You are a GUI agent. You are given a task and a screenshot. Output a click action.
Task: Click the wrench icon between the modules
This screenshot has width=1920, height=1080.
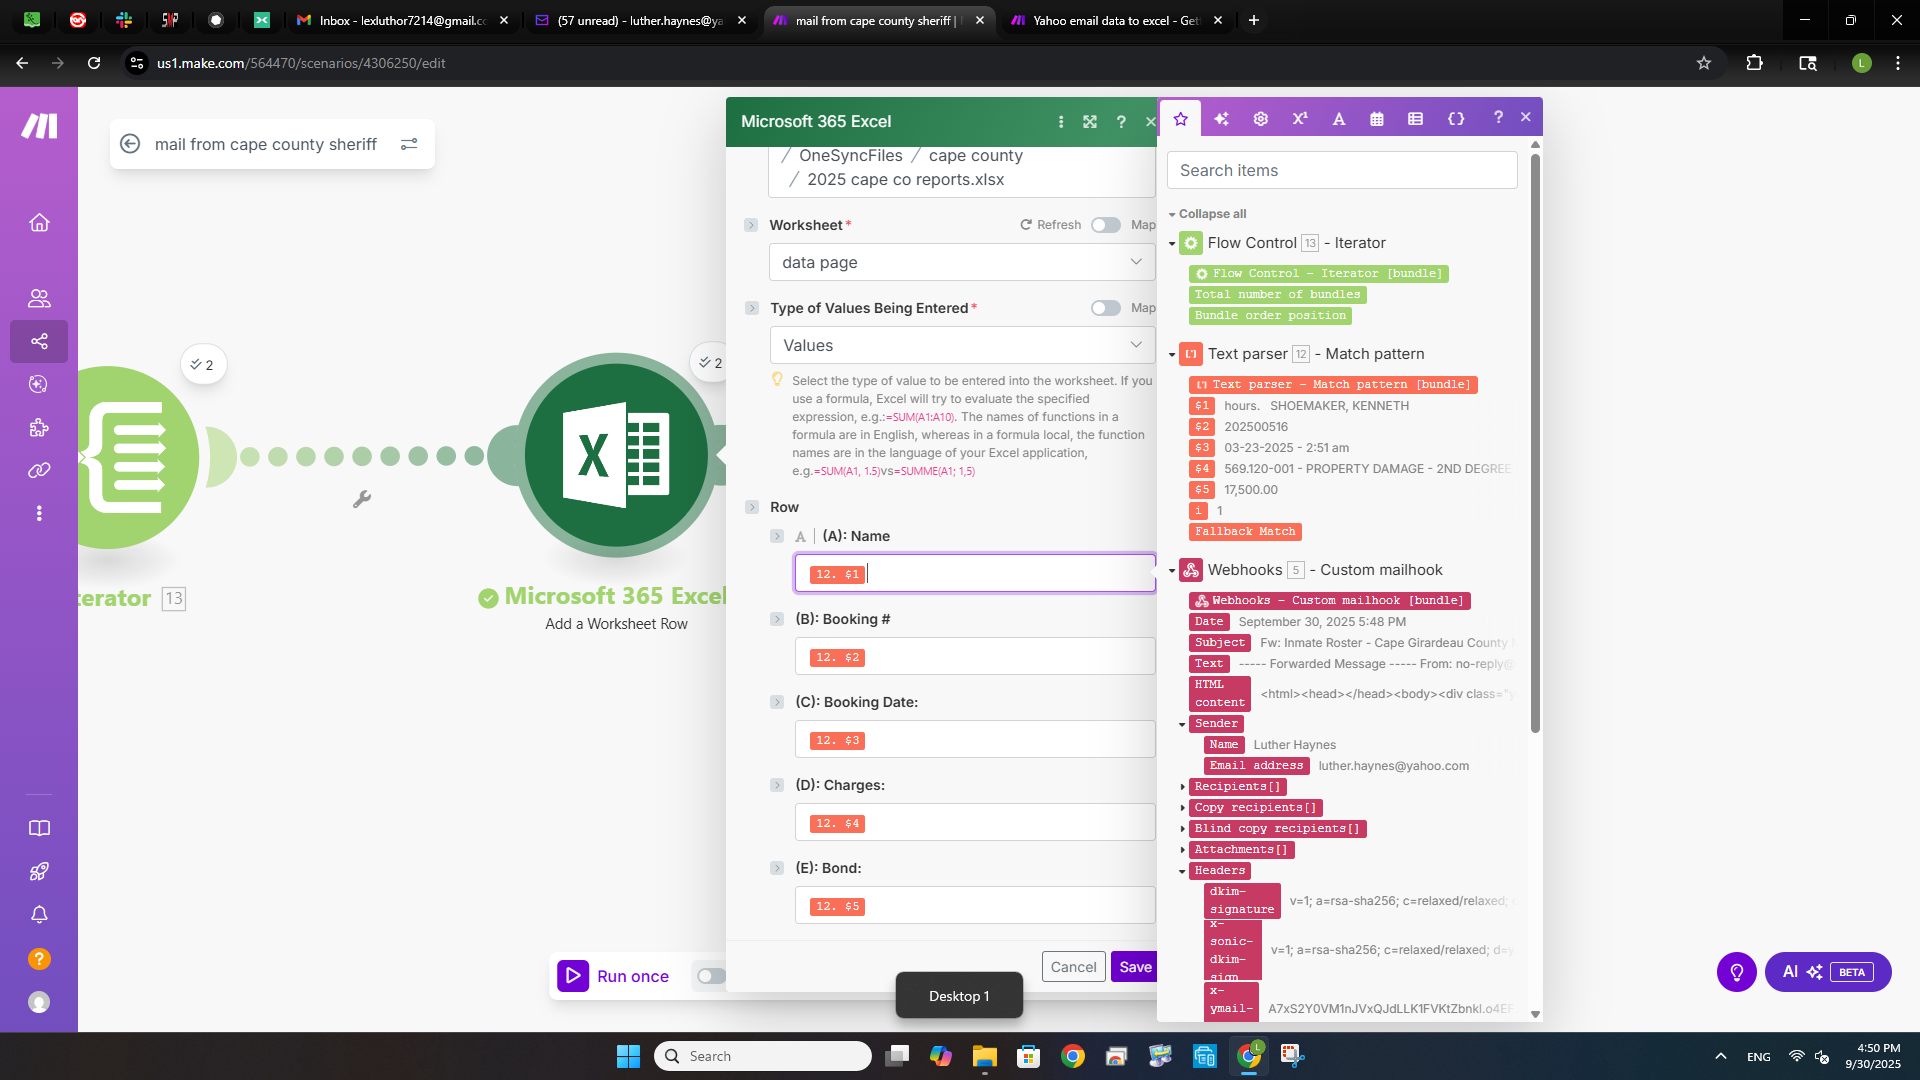tap(362, 499)
